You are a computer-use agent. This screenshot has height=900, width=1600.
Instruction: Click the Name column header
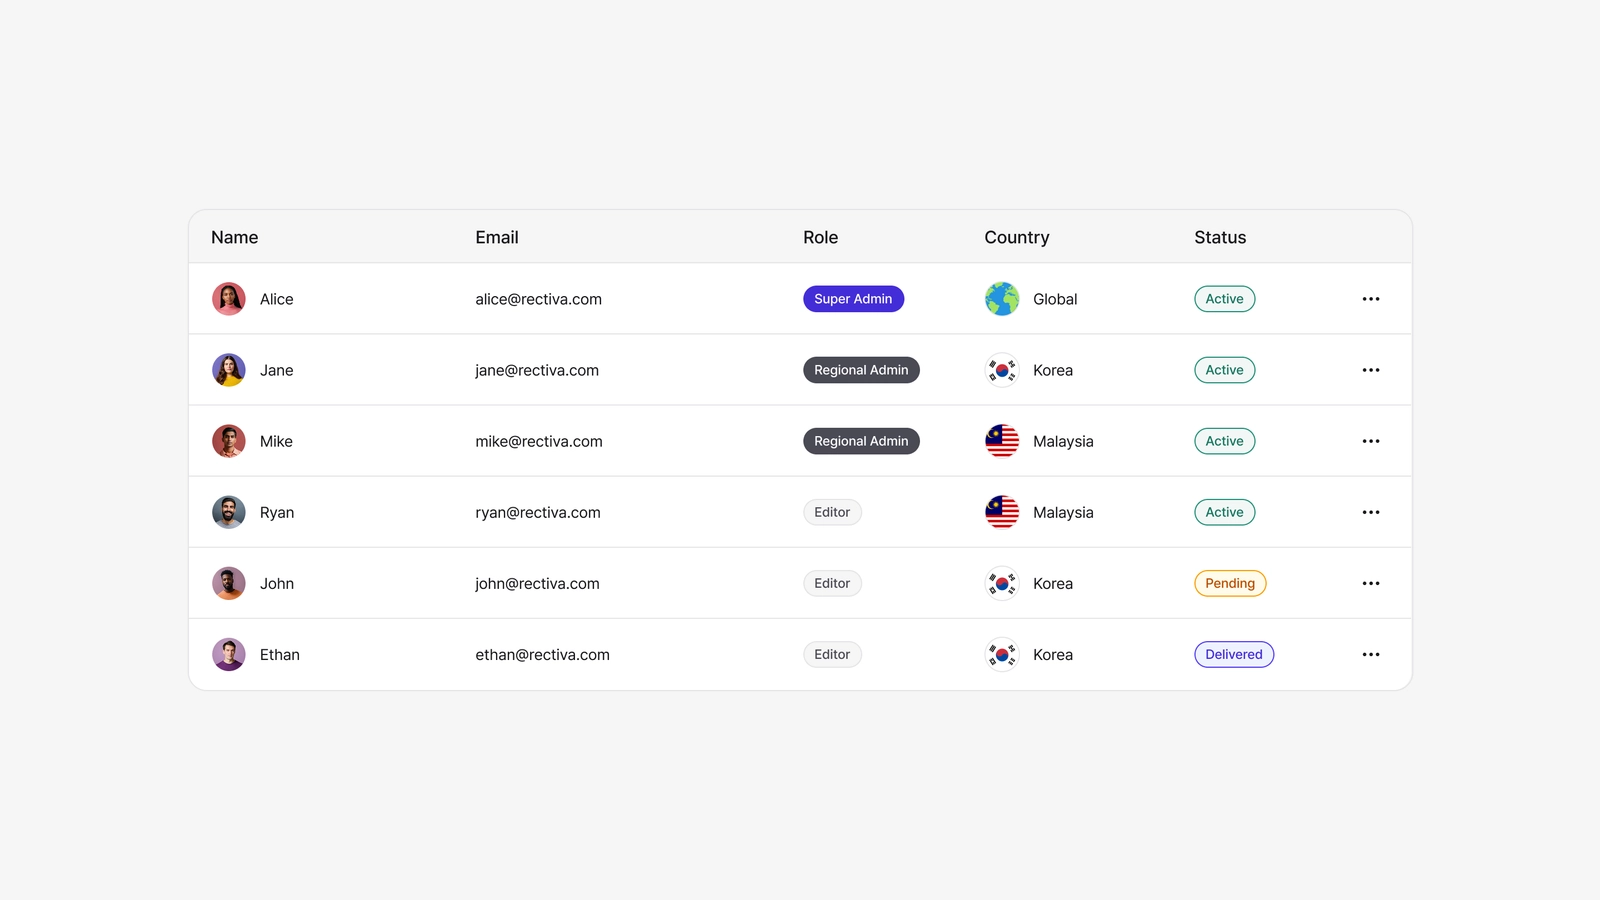point(235,237)
